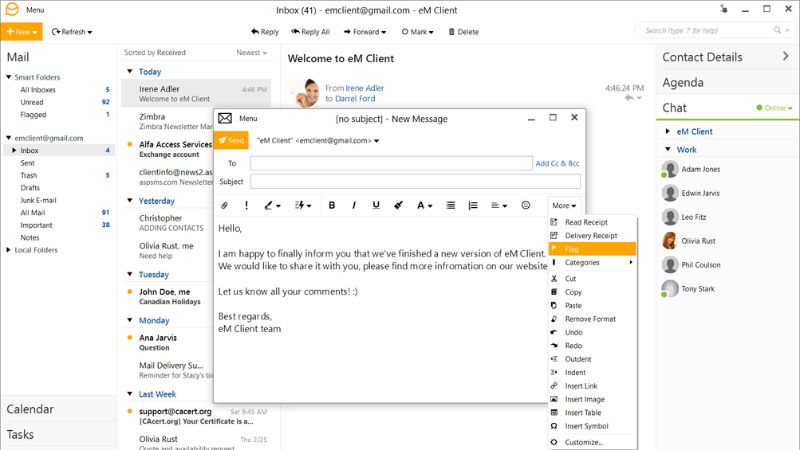800x450 pixels.
Task: Toggle bold formatting in compose toolbar
Action: (x=332, y=205)
